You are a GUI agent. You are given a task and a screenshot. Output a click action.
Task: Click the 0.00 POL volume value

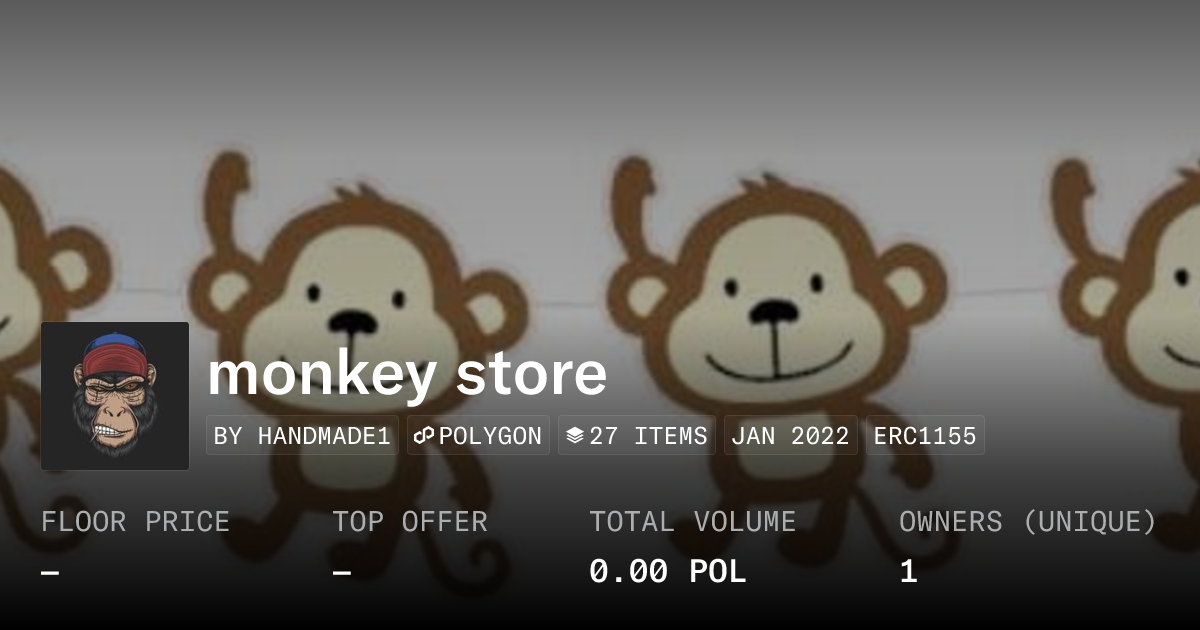point(668,572)
